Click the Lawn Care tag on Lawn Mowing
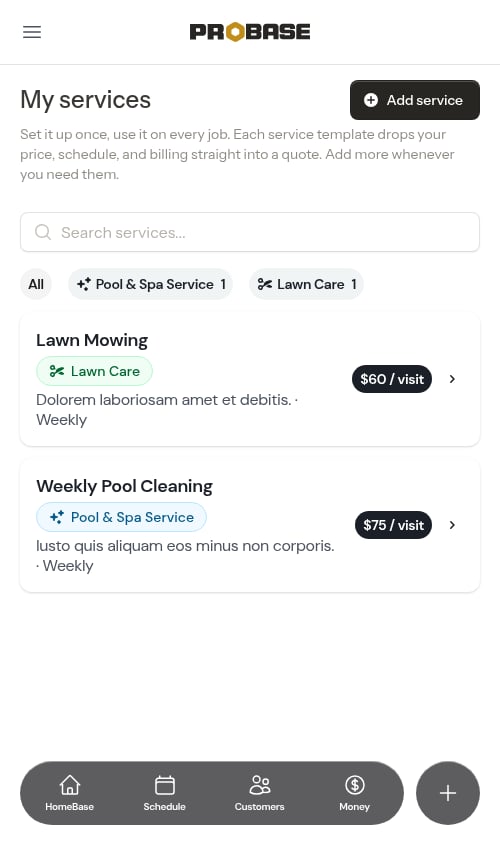Screen dimensions: 500x845 click(x=94, y=371)
